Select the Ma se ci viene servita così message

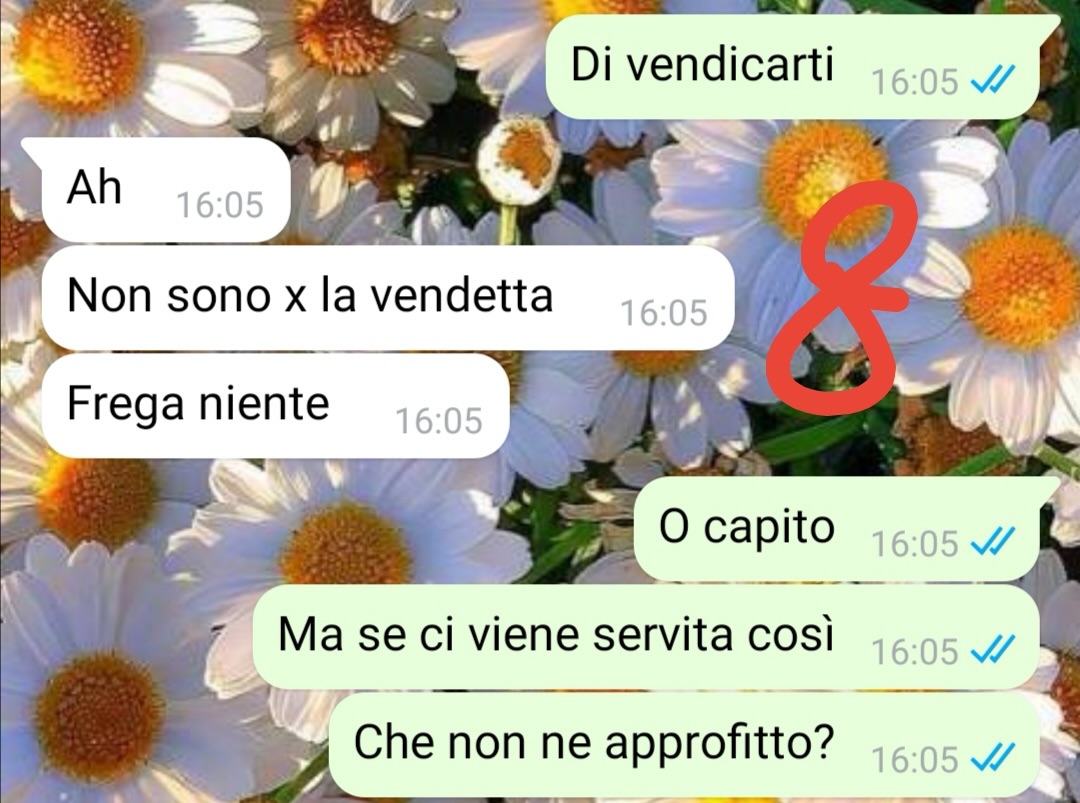tap(646, 636)
